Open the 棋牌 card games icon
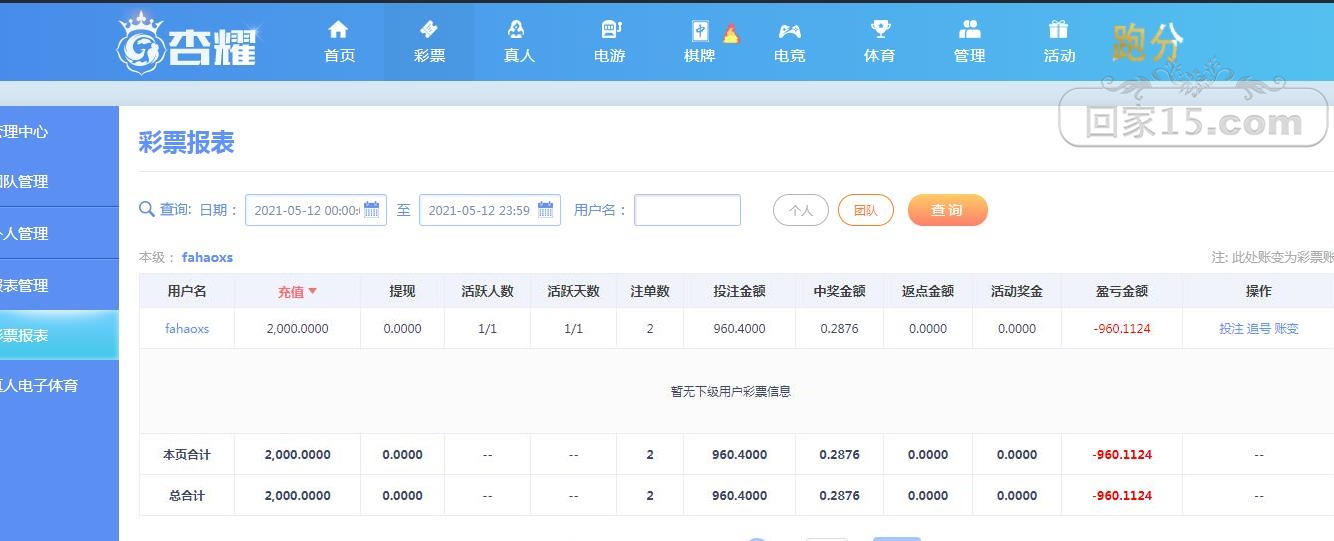Screen dimensions: 1334x541 [700, 31]
